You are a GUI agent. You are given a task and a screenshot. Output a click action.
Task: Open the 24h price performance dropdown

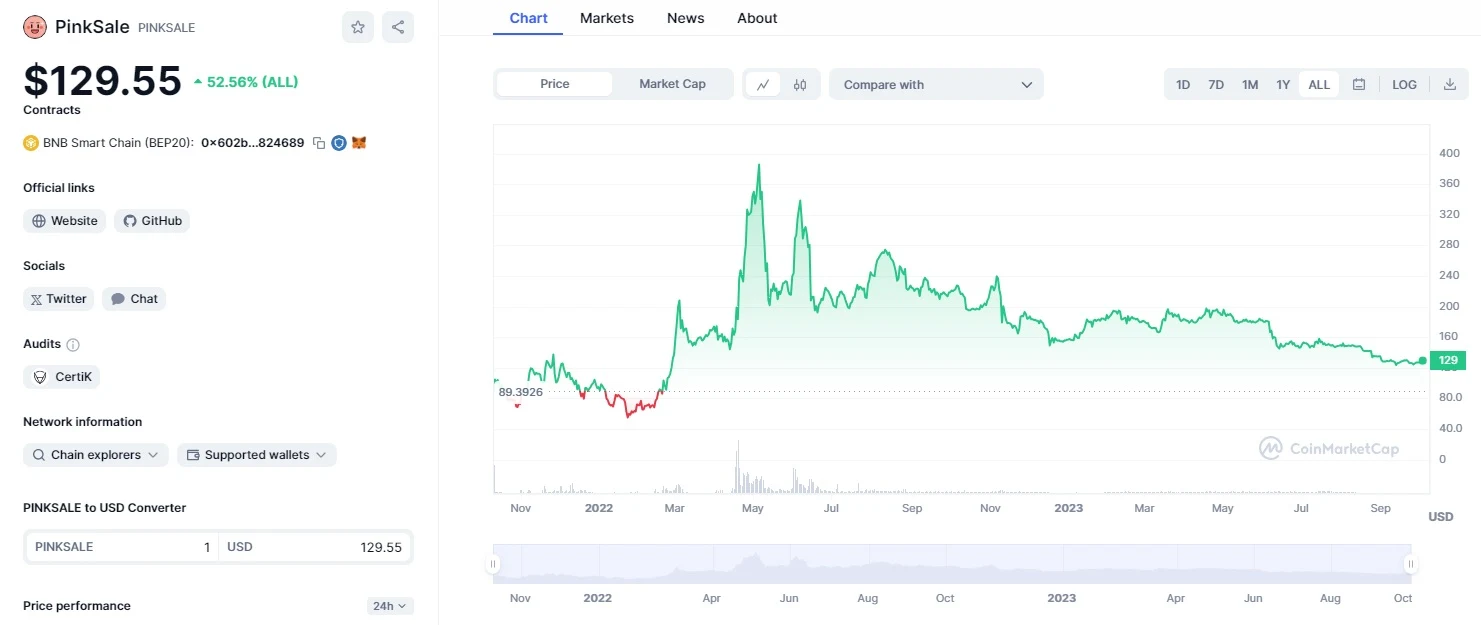click(x=390, y=606)
